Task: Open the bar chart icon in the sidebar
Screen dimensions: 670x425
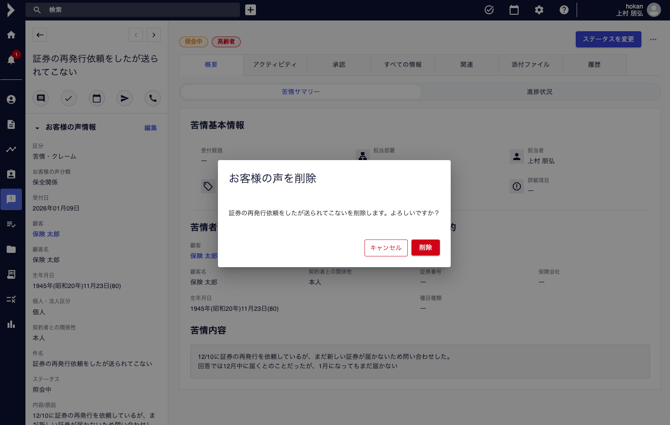Action: 12,324
